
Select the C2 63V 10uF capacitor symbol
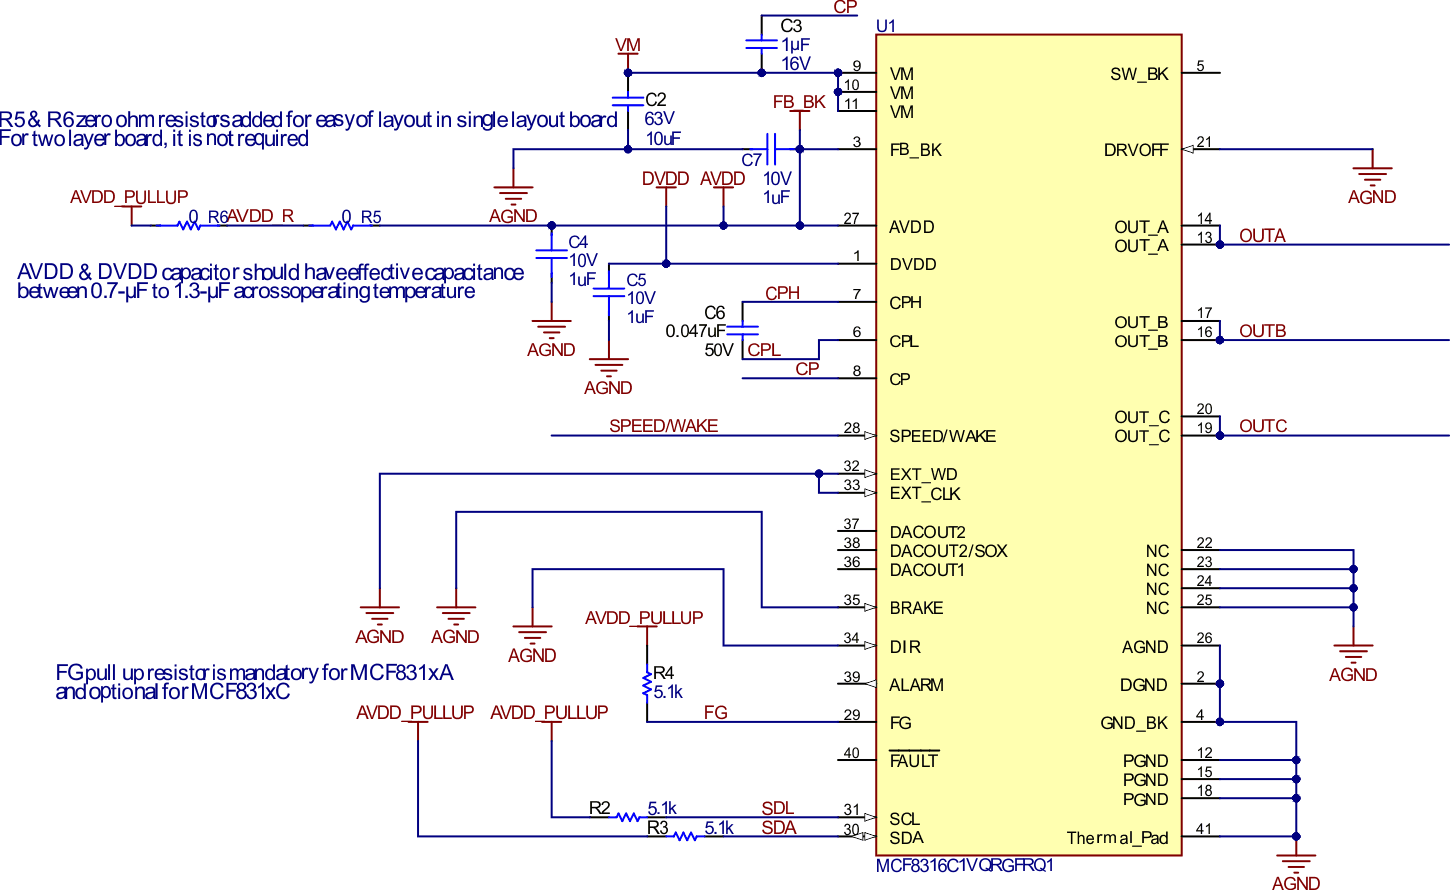[x=628, y=101]
